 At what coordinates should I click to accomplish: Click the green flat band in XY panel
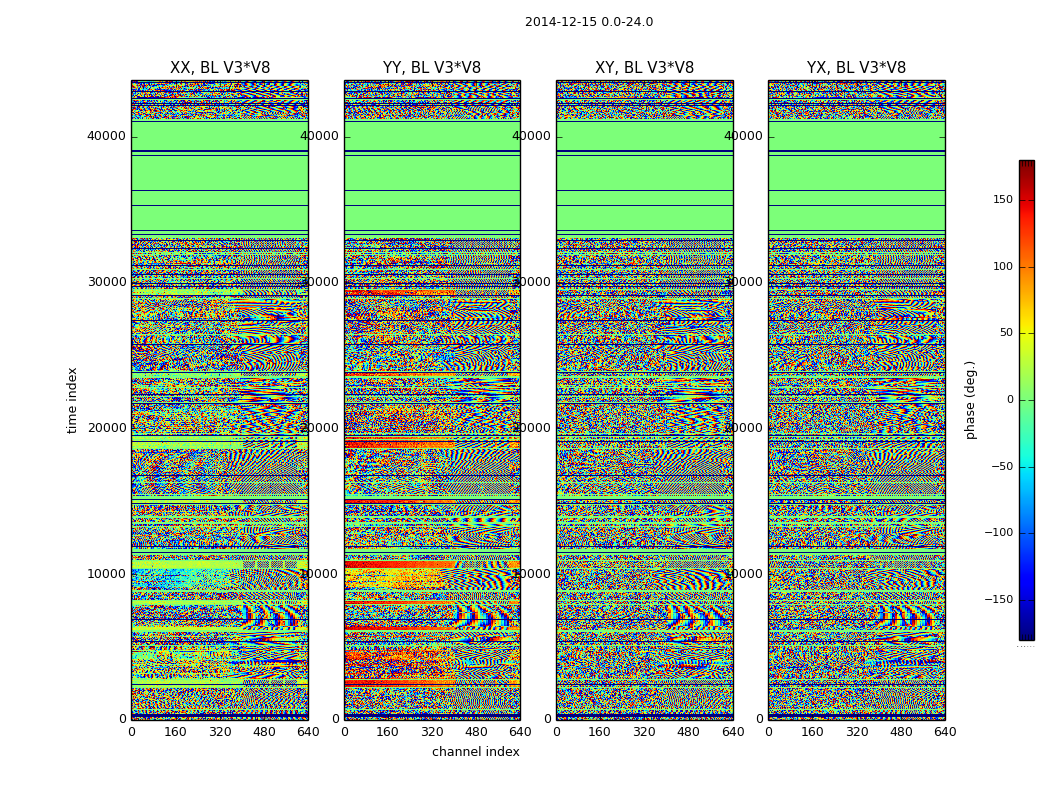point(645,177)
